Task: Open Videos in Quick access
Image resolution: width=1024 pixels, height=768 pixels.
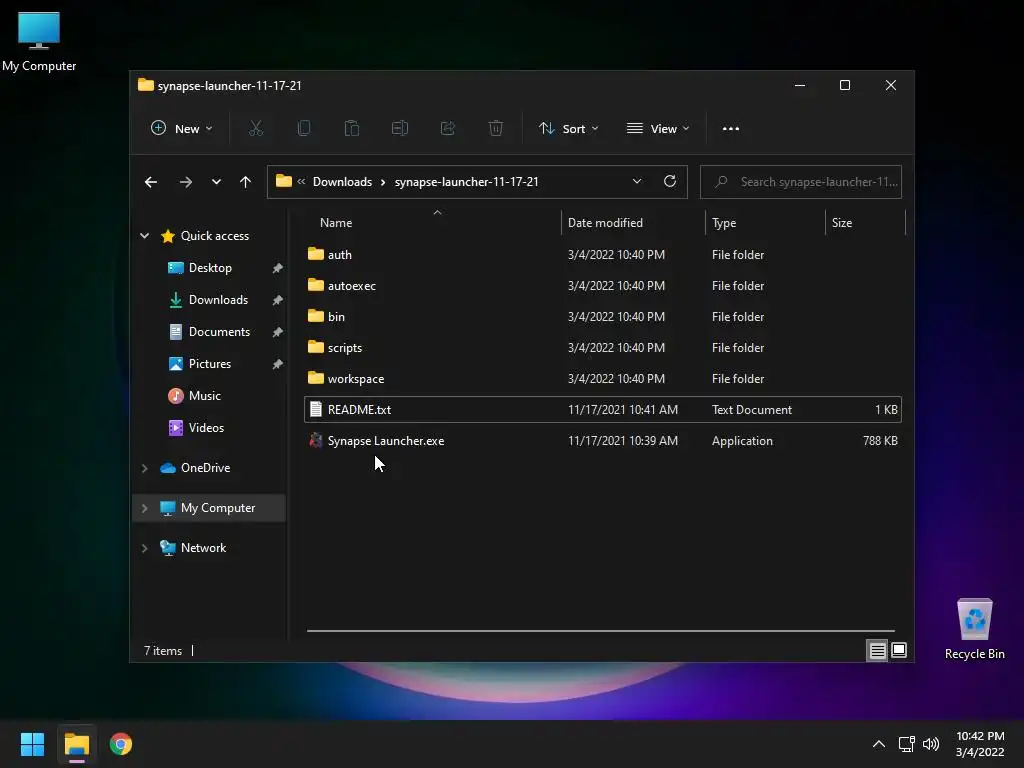Action: tap(206, 428)
